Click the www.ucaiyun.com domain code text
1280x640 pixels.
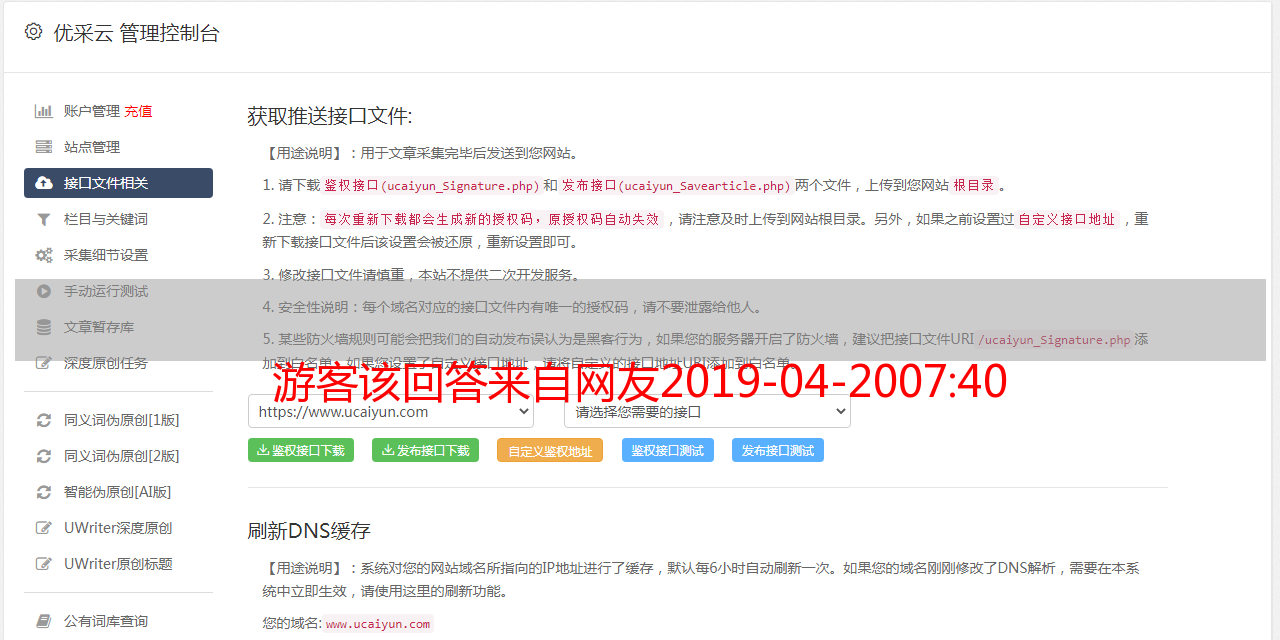coord(378,624)
